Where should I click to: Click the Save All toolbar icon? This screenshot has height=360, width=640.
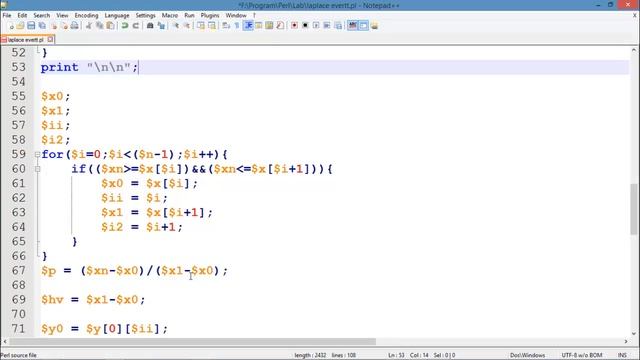[42, 26]
